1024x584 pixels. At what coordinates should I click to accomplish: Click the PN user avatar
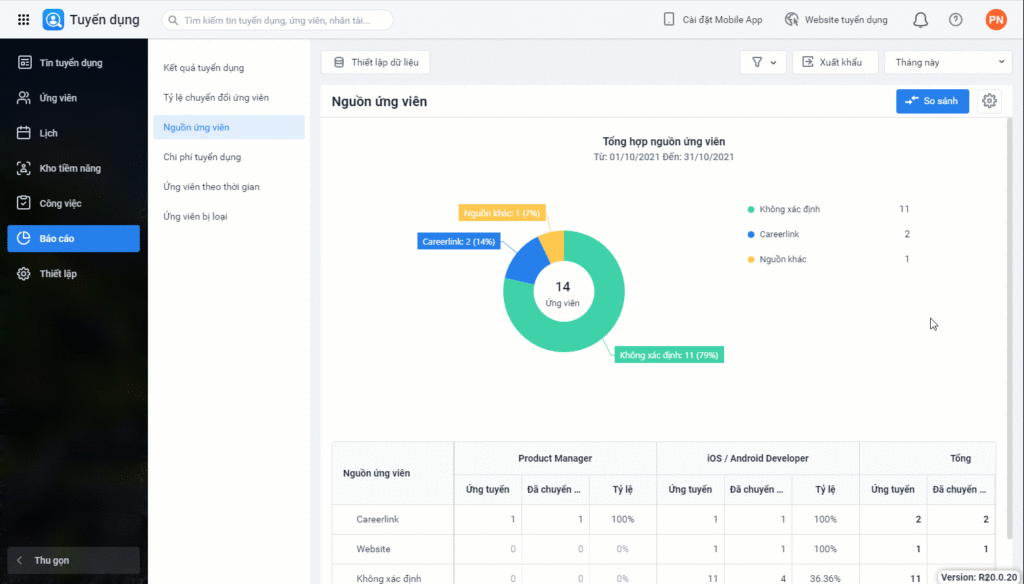[x=995, y=20]
